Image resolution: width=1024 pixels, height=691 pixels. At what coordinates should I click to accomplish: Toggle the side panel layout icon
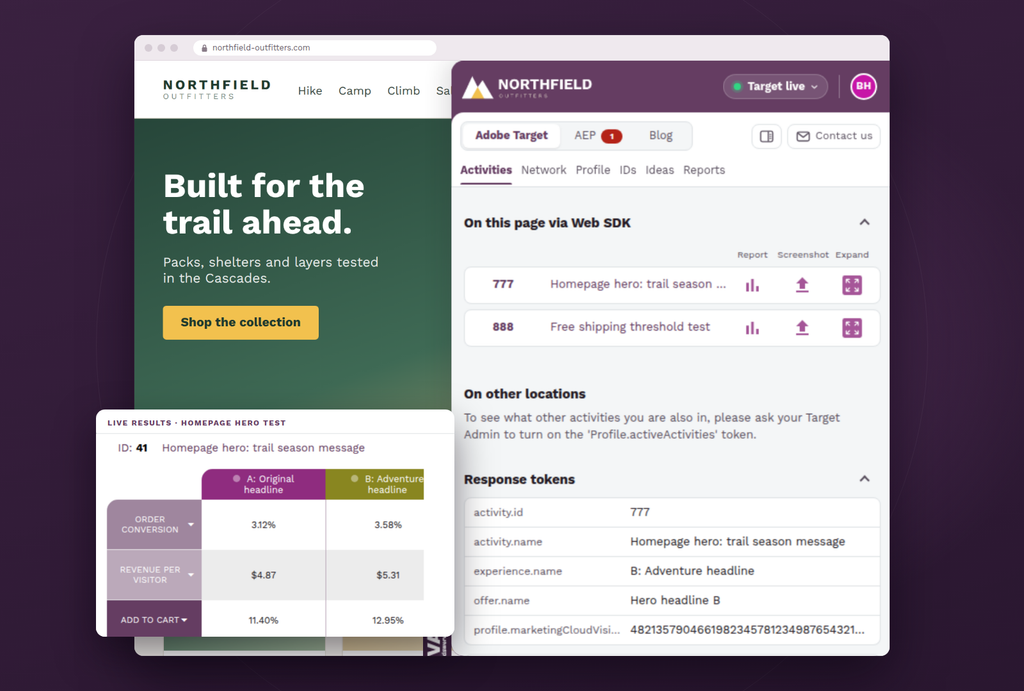[767, 137]
